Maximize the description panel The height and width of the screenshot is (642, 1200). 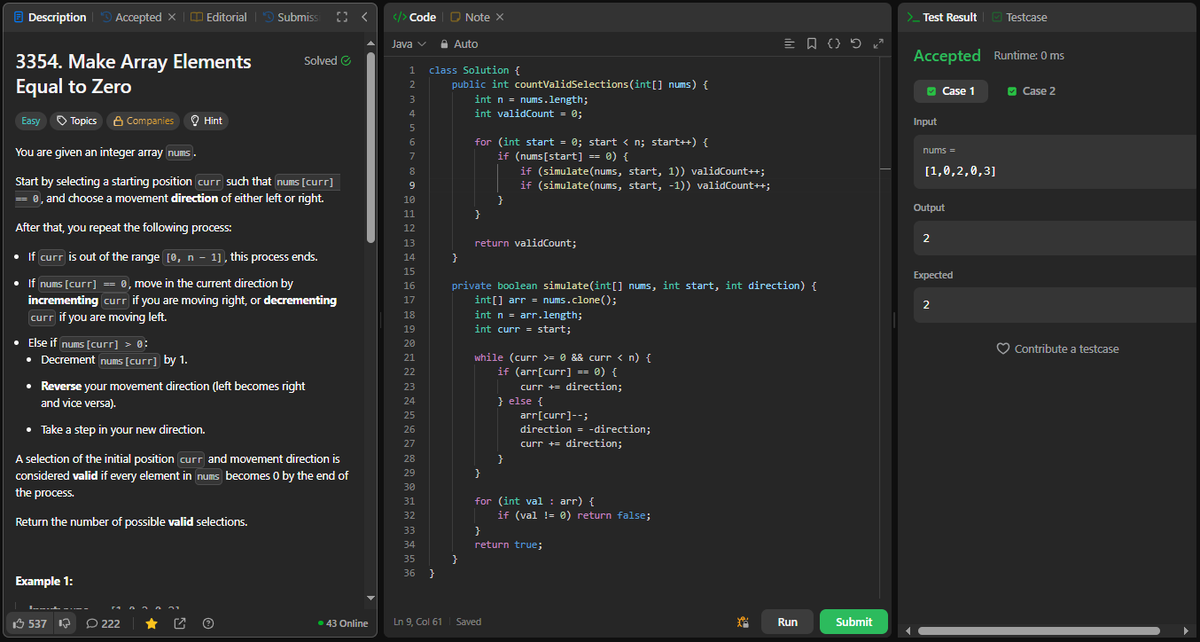[342, 17]
